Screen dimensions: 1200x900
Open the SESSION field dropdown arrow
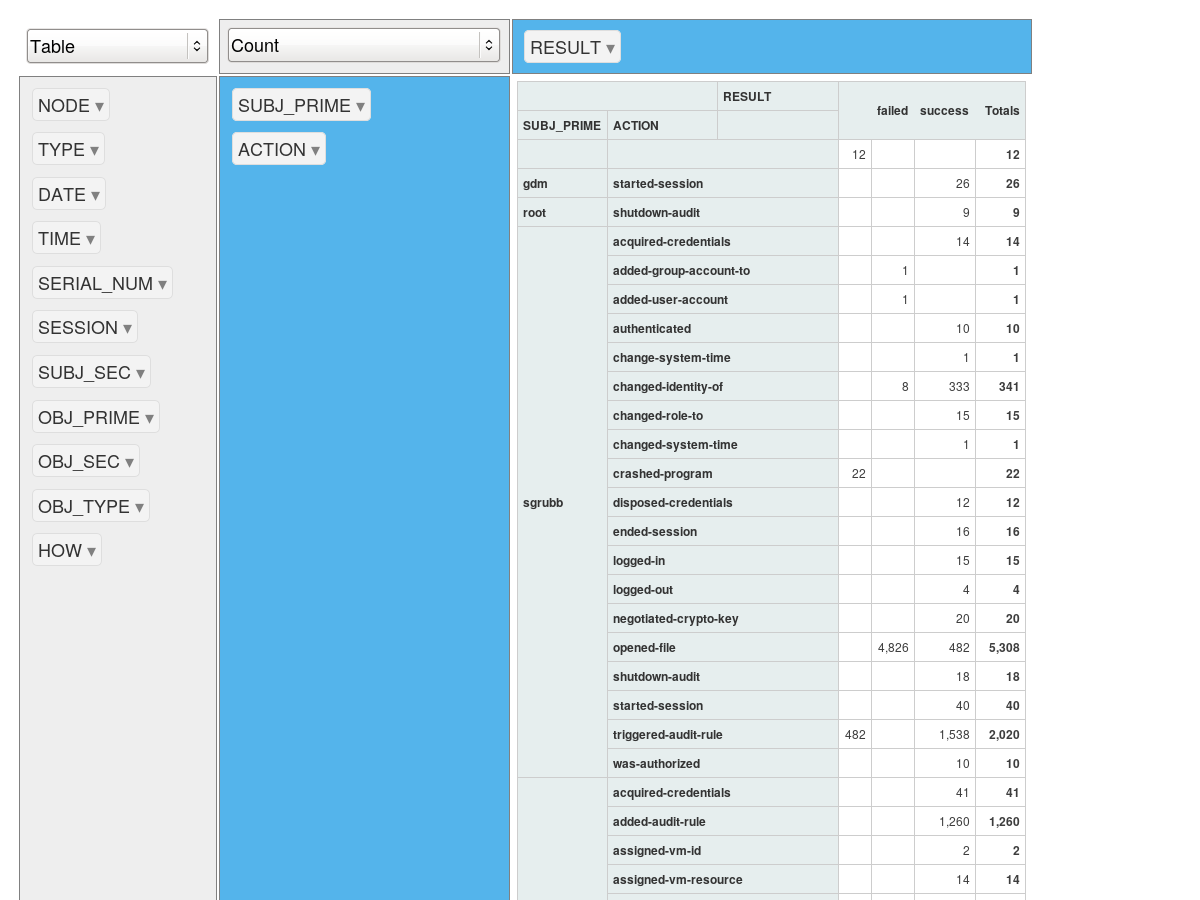click(x=126, y=327)
